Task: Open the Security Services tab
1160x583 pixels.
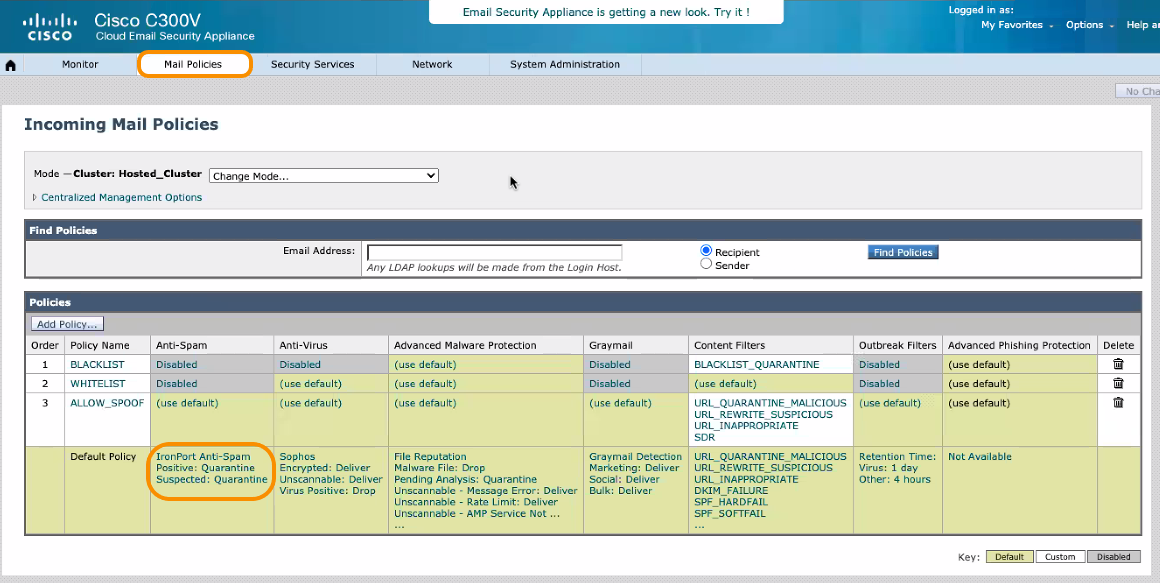Action: 312,64
